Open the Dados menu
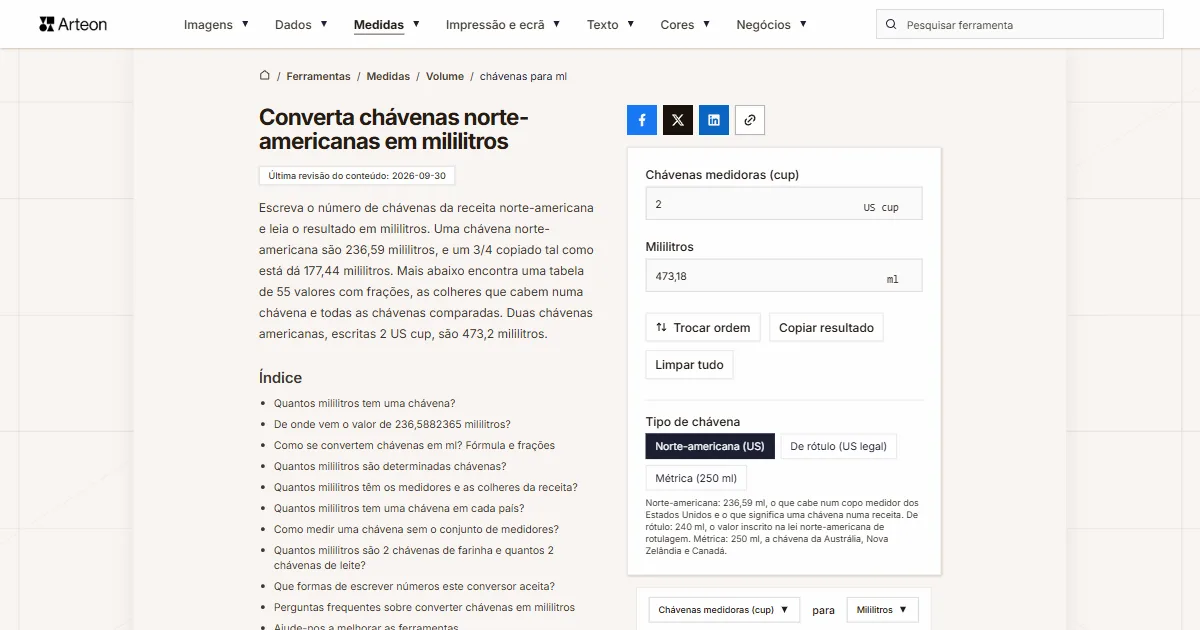The image size is (1200, 630). pos(301,24)
